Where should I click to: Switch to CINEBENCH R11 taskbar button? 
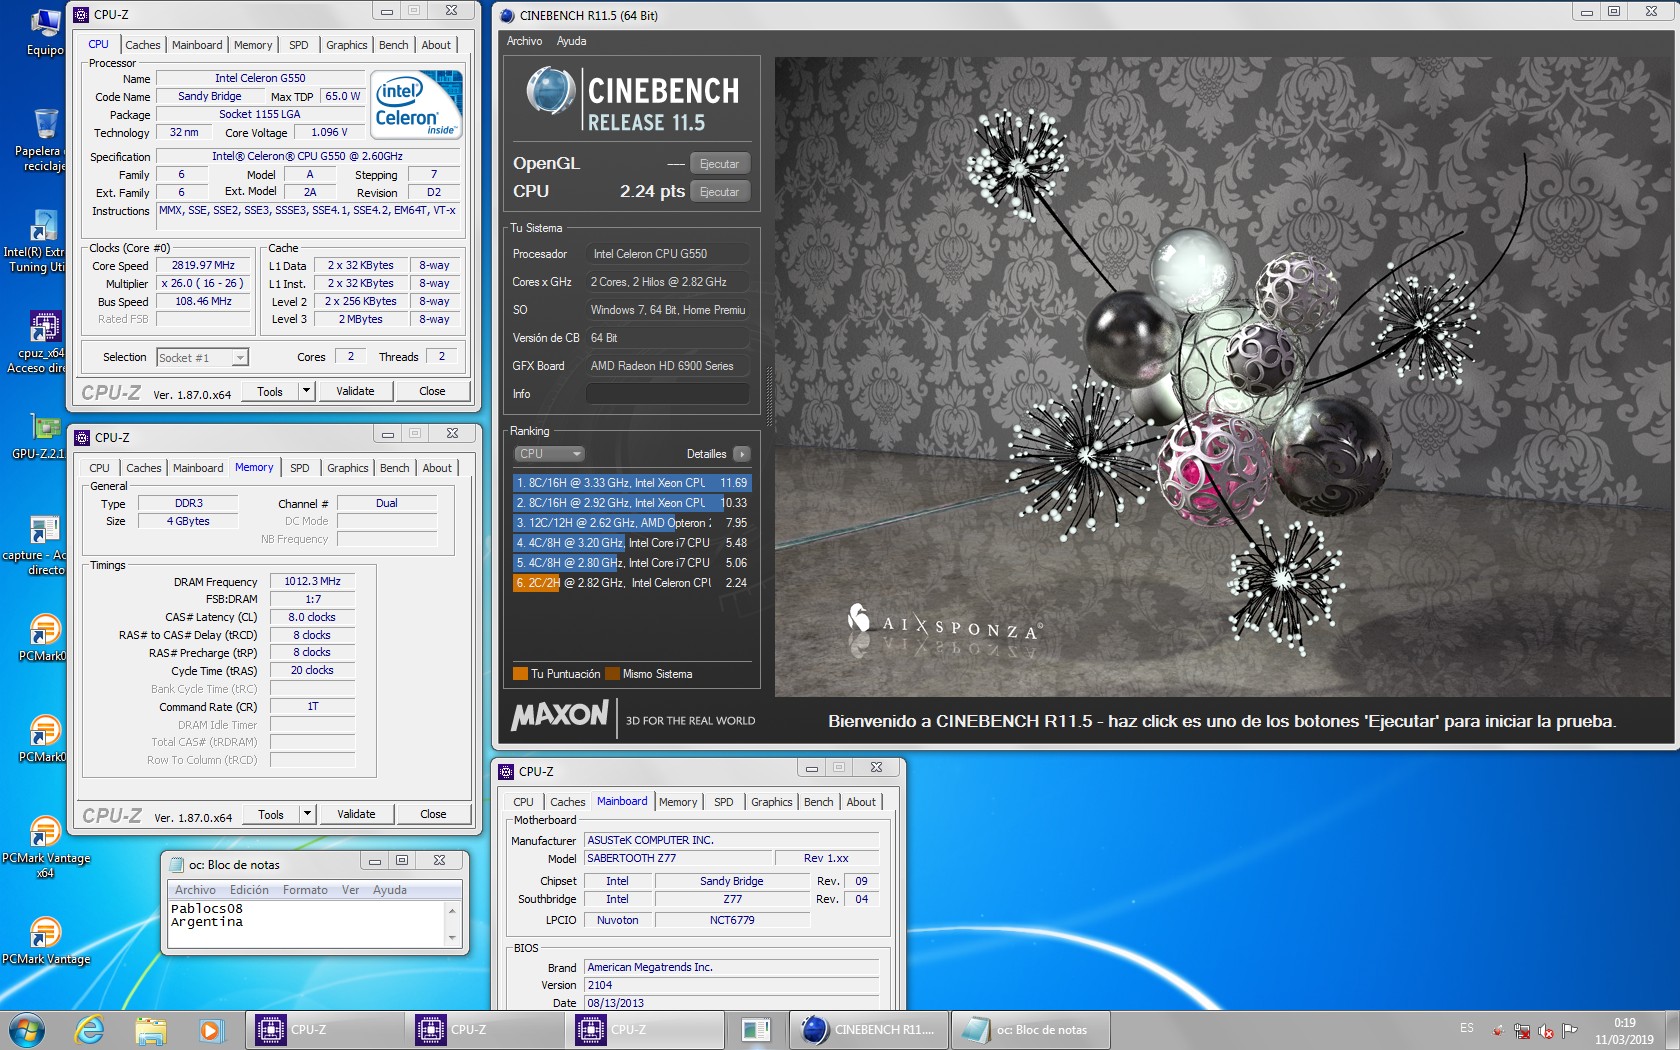click(x=868, y=1029)
